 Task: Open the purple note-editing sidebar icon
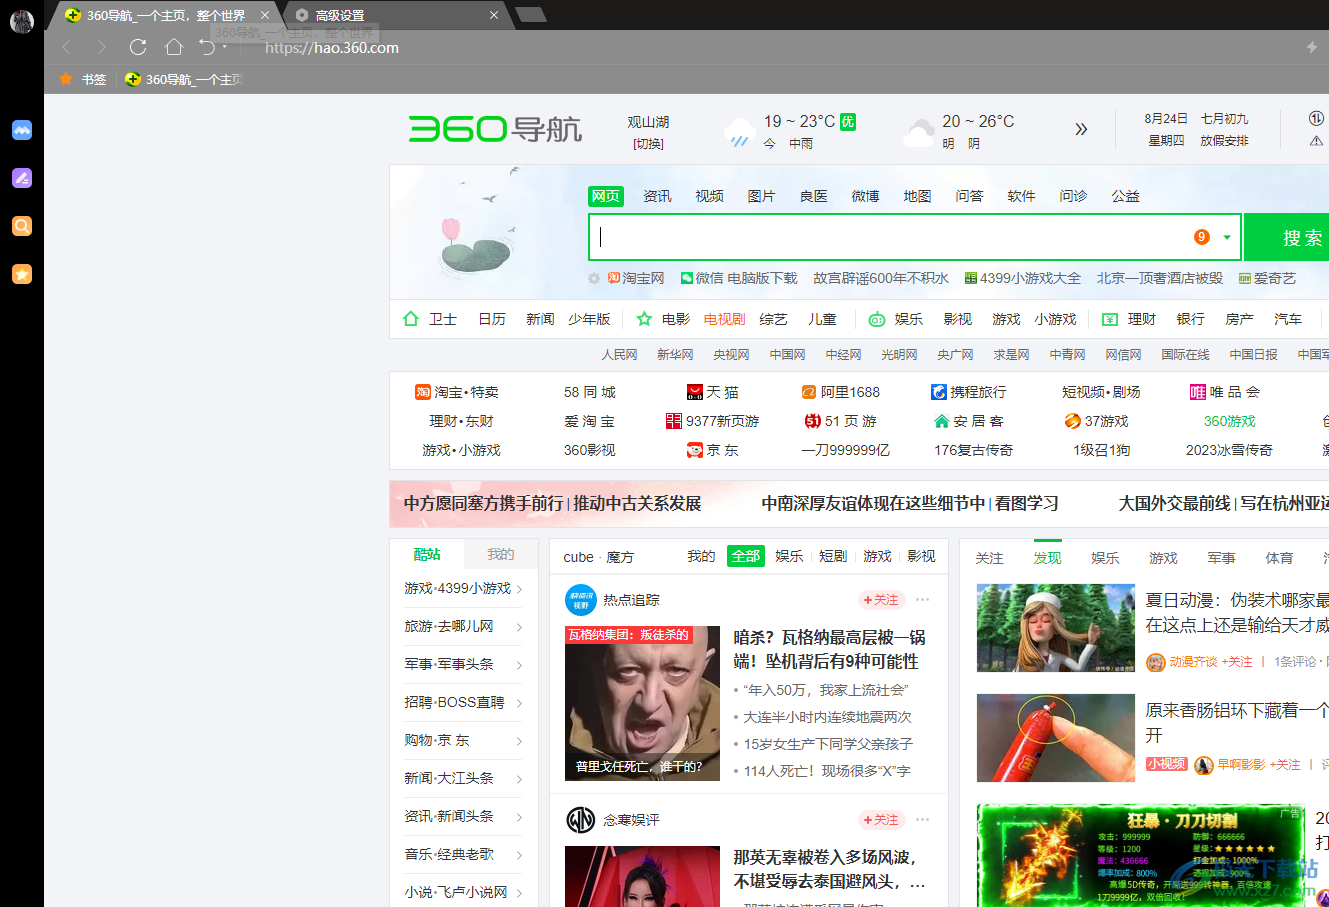pos(22,178)
